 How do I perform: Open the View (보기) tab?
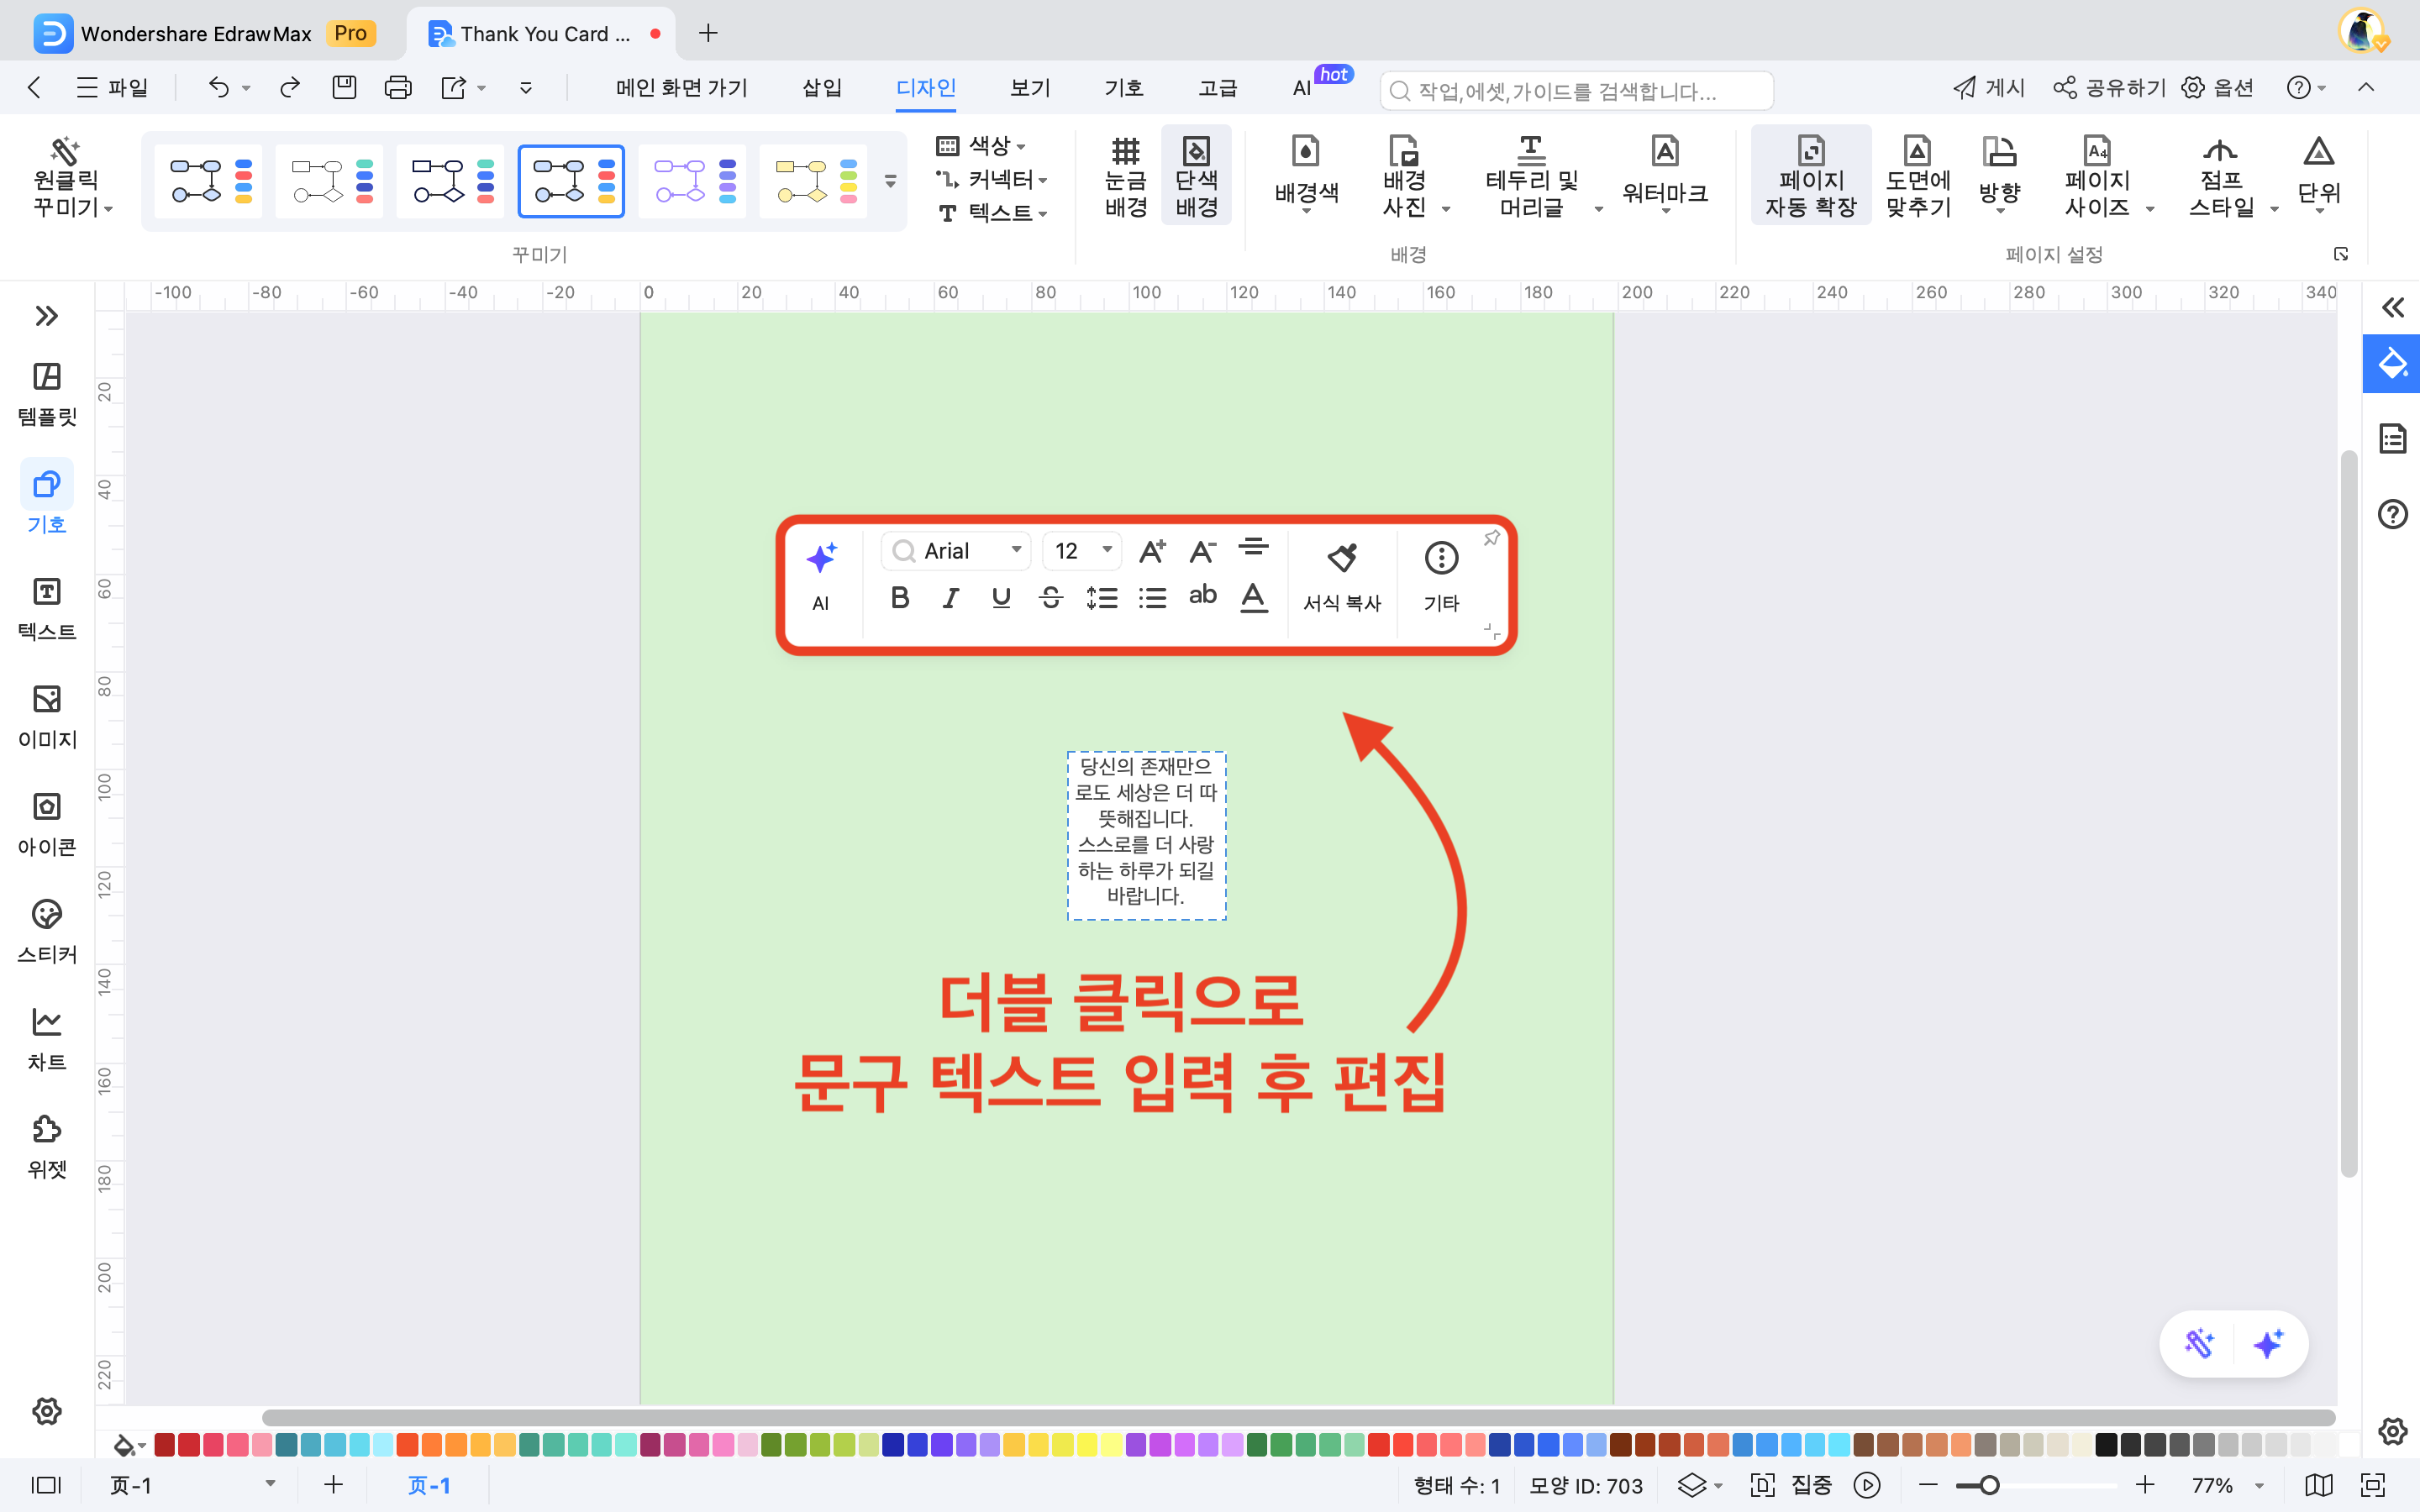pyautogui.click(x=1029, y=88)
